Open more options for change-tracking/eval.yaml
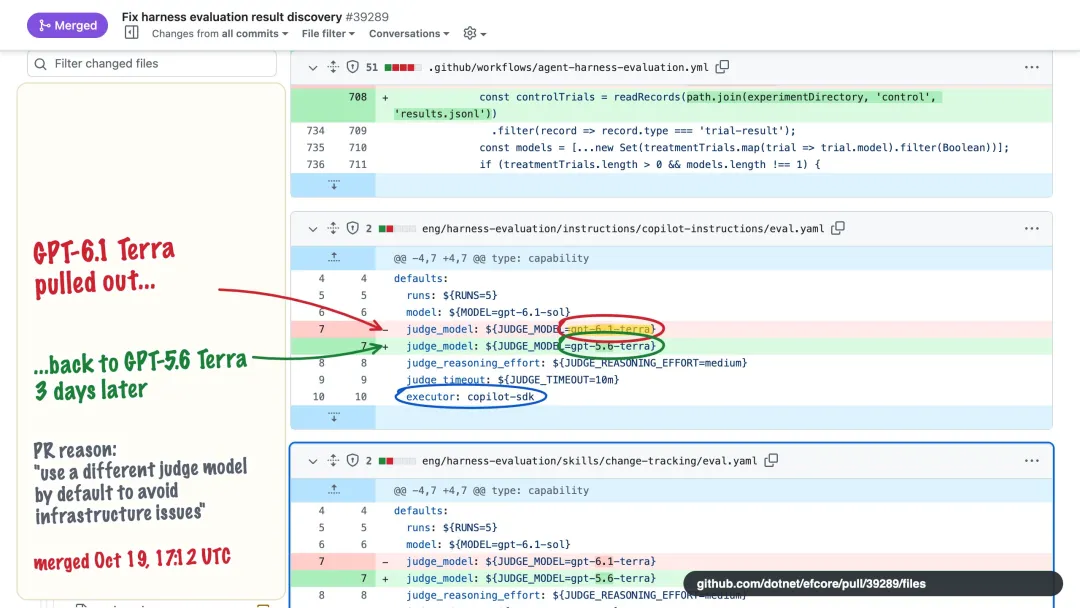The width and height of the screenshot is (1080, 608). 1031,460
